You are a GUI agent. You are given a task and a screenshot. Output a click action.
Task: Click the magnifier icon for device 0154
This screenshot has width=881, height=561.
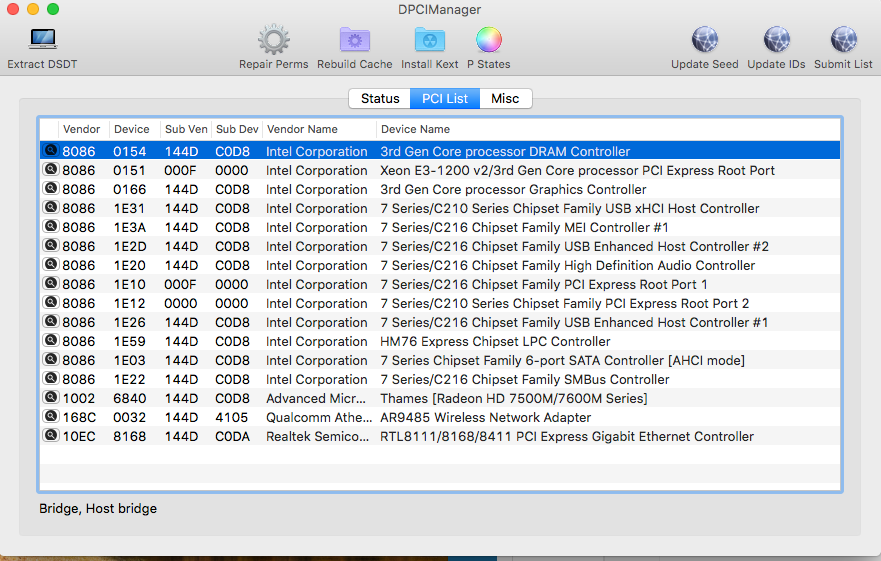coord(51,150)
